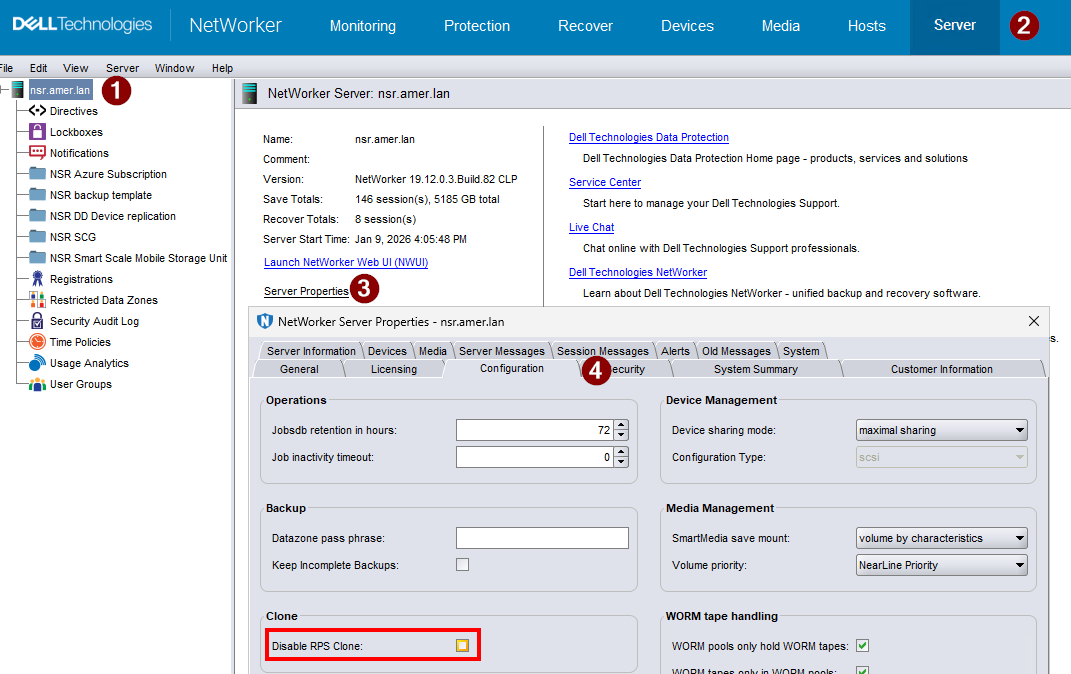This screenshot has height=674, width=1071.
Task: Click the Security Audit Log padlock icon
Action: (x=37, y=321)
